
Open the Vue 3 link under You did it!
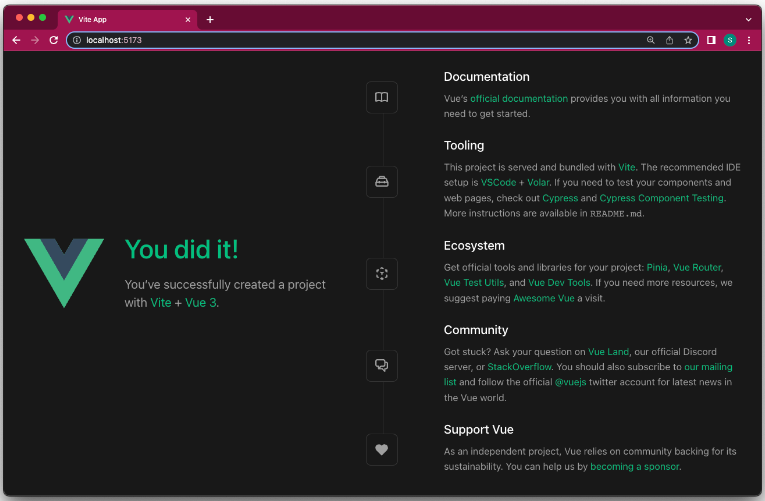click(201, 303)
